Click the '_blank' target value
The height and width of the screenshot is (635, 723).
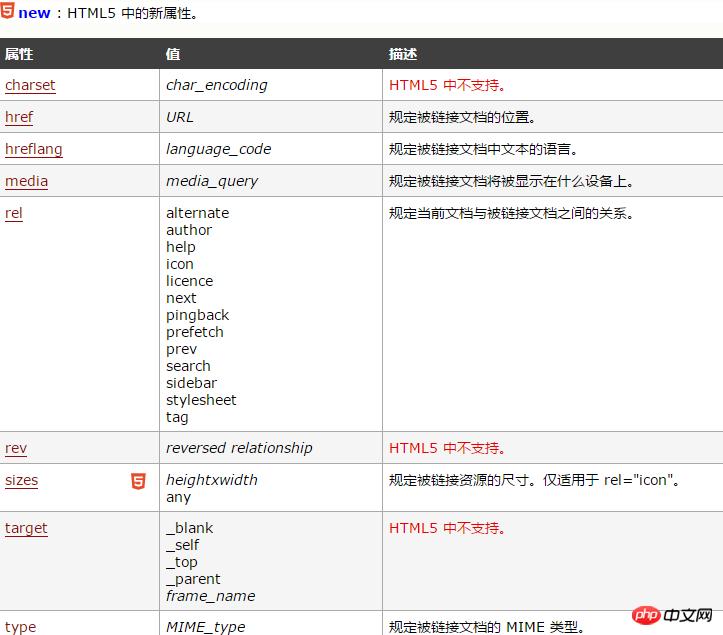[x=190, y=528]
